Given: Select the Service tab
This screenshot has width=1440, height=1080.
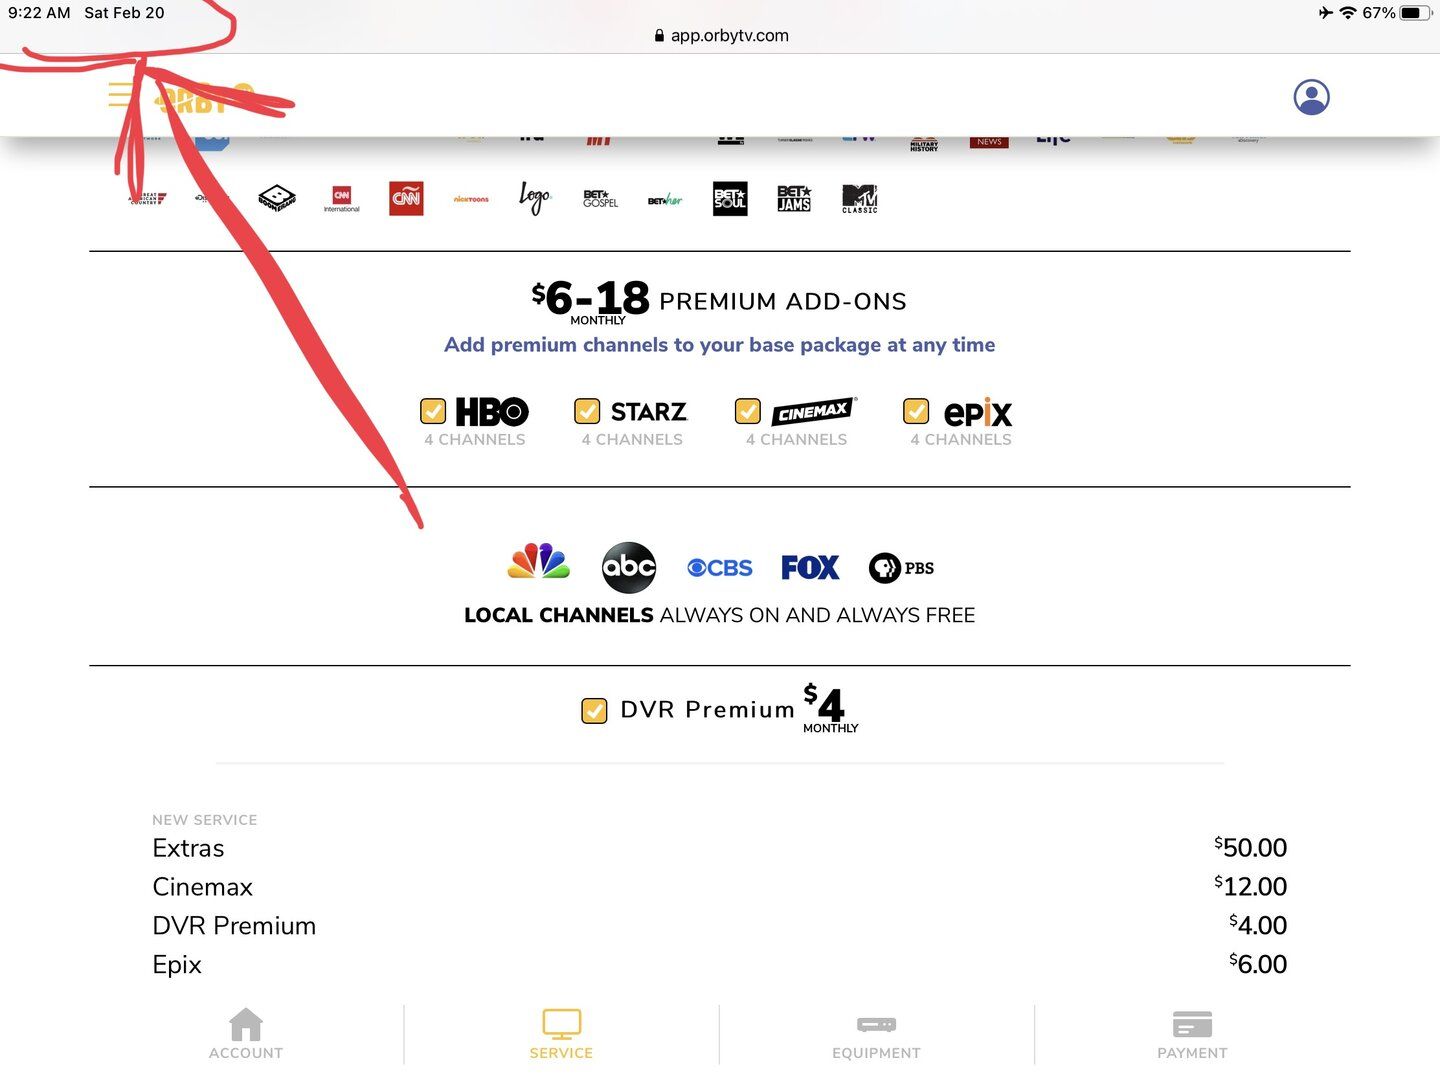Looking at the screenshot, I should coord(561,1034).
